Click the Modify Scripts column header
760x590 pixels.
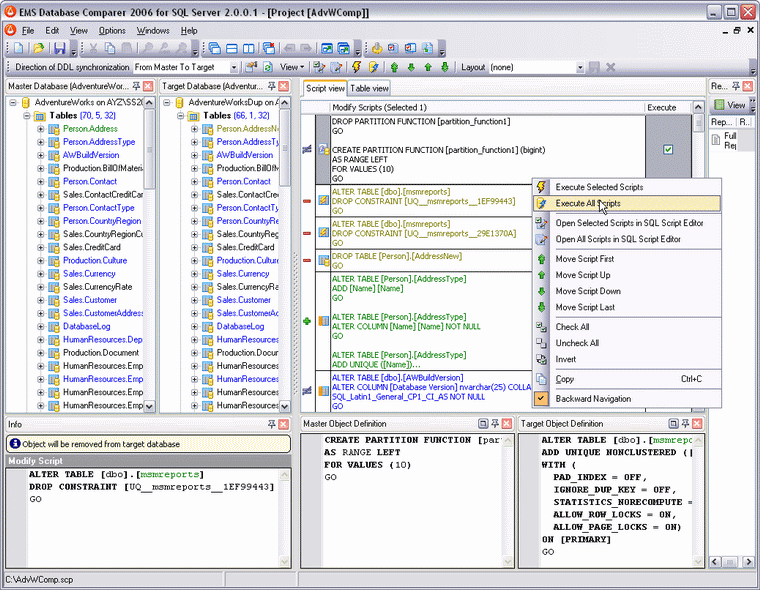pos(487,107)
